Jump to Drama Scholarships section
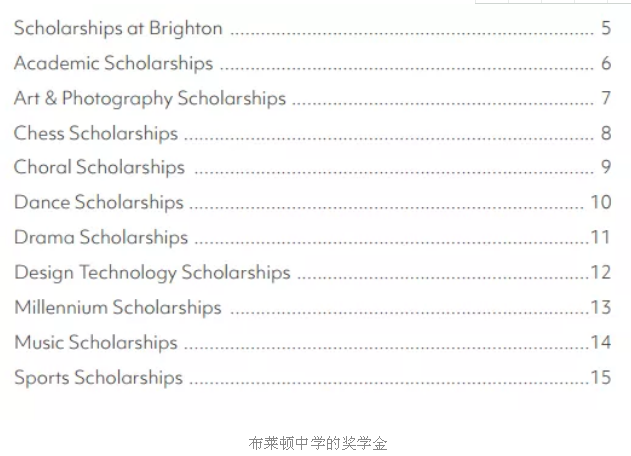This screenshot has width=631, height=456. click(101, 237)
